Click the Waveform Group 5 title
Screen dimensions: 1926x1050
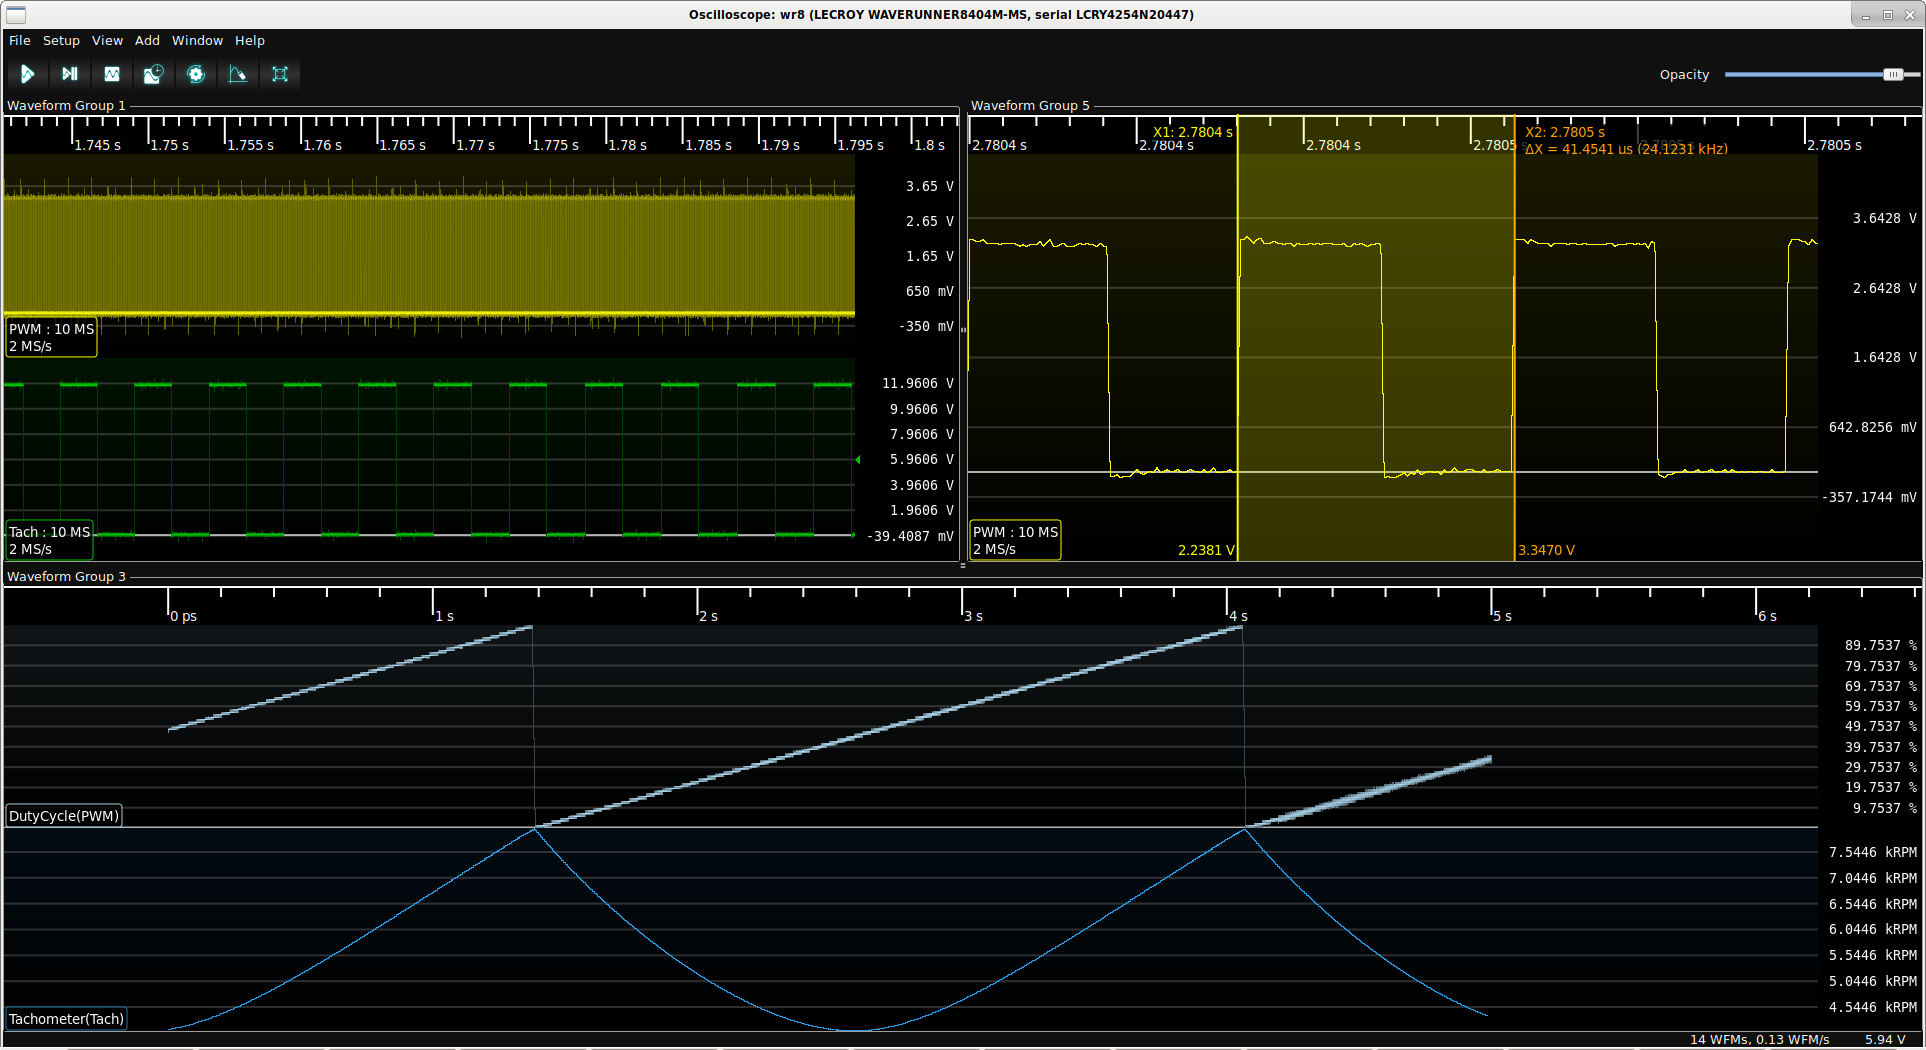(1030, 105)
